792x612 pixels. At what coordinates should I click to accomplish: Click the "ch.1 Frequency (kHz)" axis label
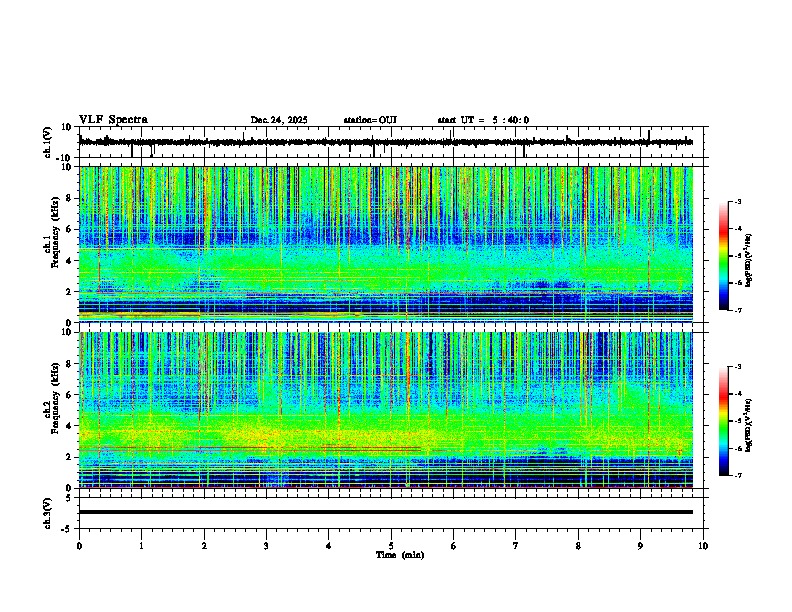point(52,232)
